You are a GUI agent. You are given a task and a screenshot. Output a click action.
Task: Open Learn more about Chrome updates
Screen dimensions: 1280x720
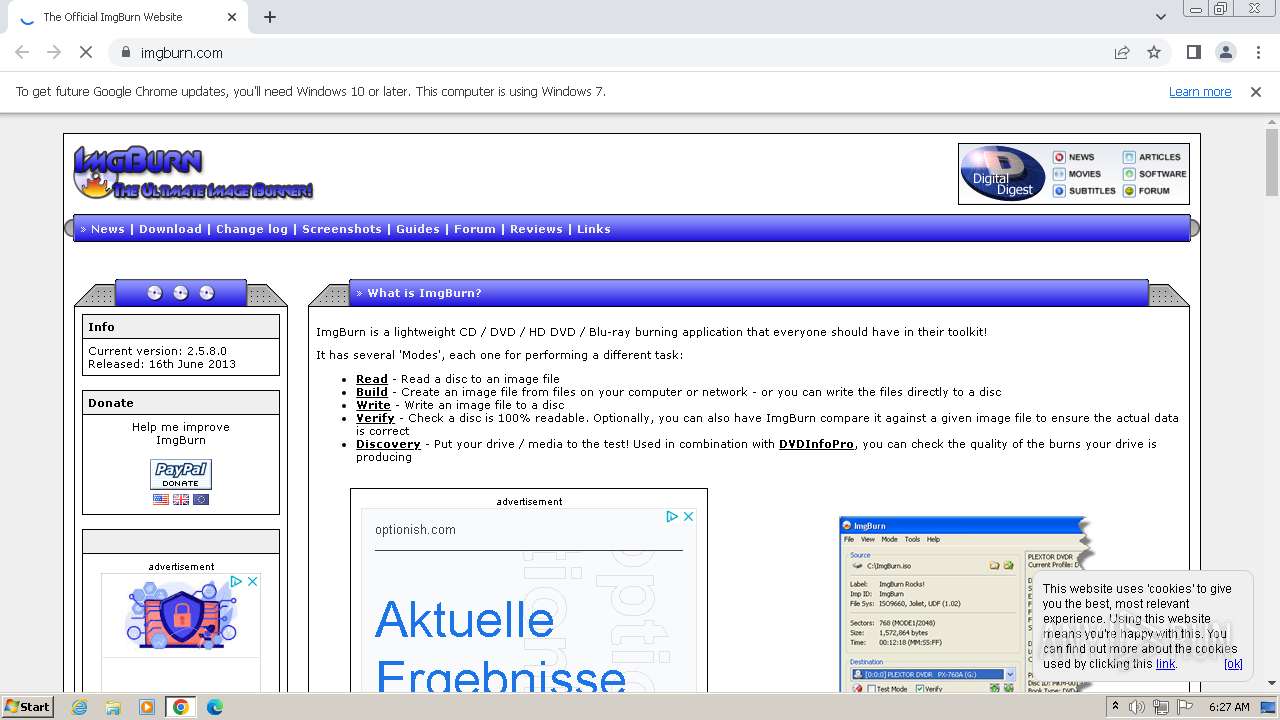[x=1200, y=92]
